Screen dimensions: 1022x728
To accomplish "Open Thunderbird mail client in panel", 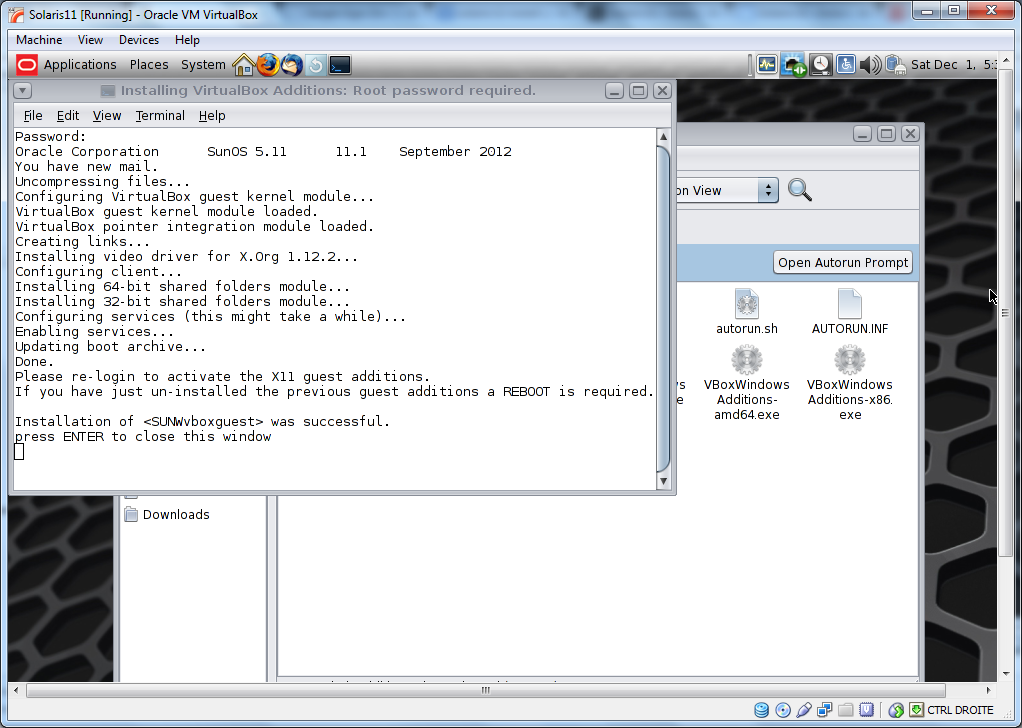I will click(x=291, y=65).
